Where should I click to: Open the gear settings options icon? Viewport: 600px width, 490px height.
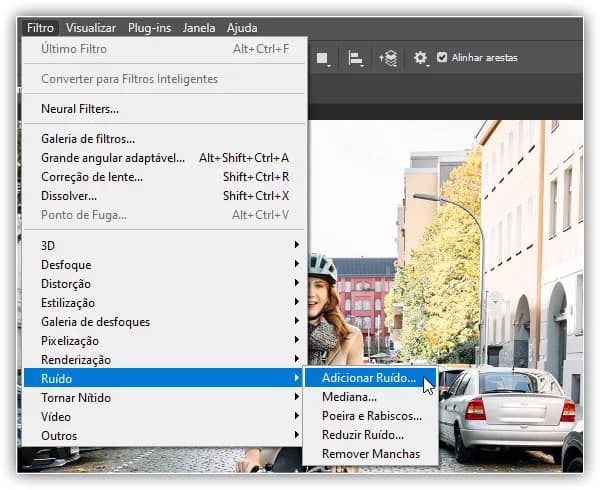tap(420, 59)
